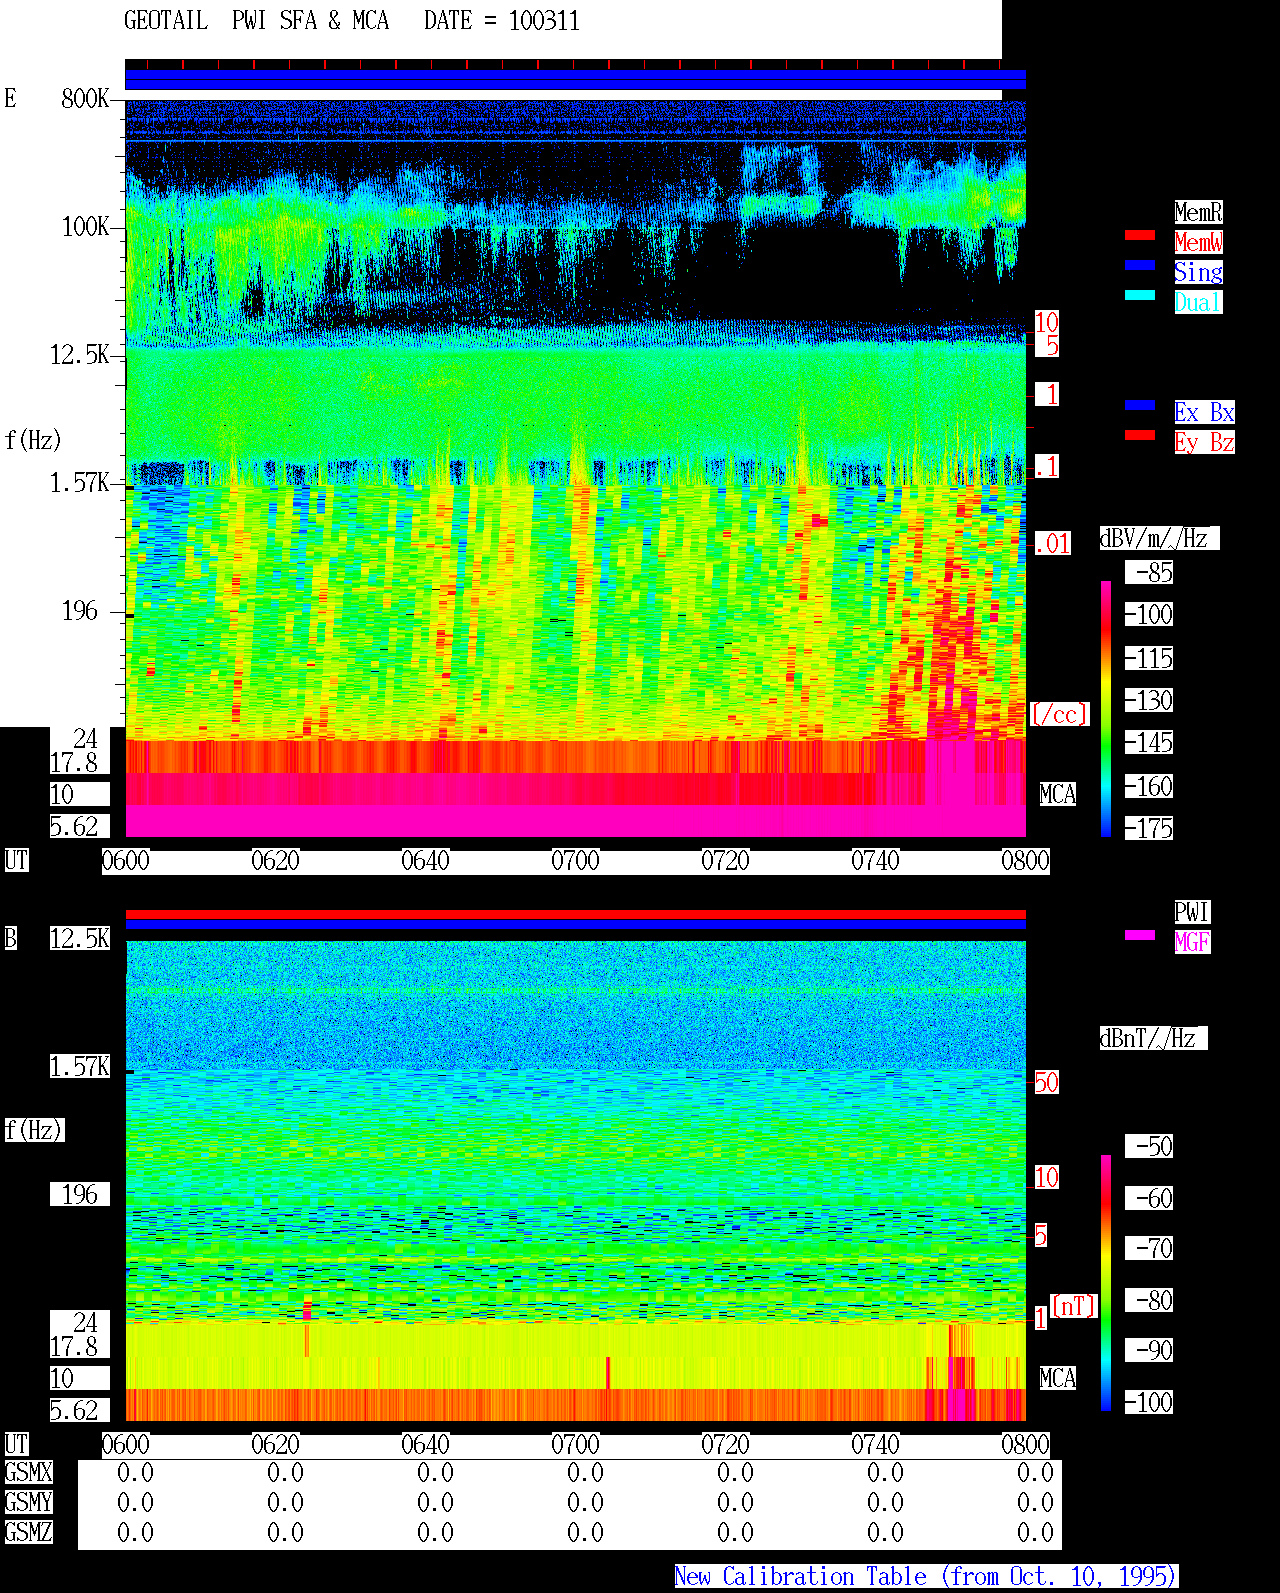Click the red Ey Bz legend swatch
Image resolution: width=1280 pixels, height=1593 pixels.
pyautogui.click(x=1140, y=435)
